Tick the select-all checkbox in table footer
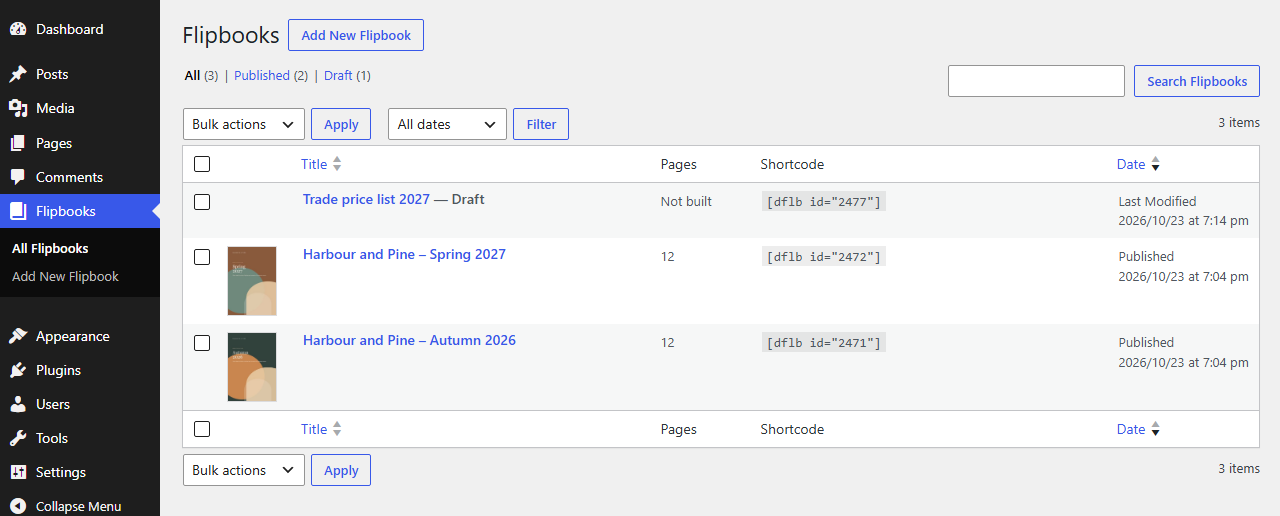The height and width of the screenshot is (516, 1280). pyautogui.click(x=202, y=429)
